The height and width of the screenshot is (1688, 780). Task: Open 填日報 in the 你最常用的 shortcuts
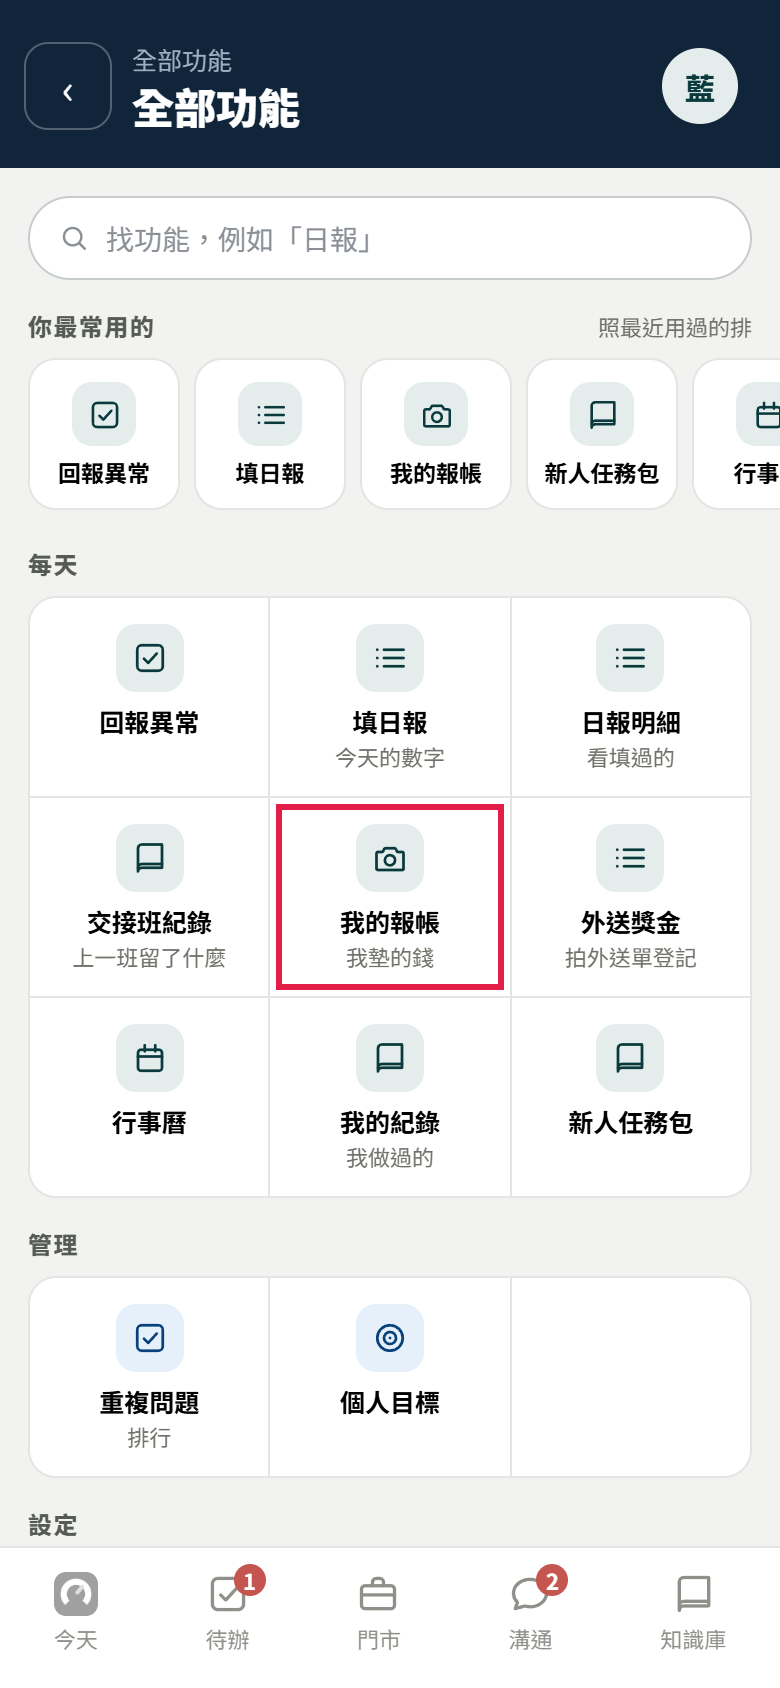point(270,434)
